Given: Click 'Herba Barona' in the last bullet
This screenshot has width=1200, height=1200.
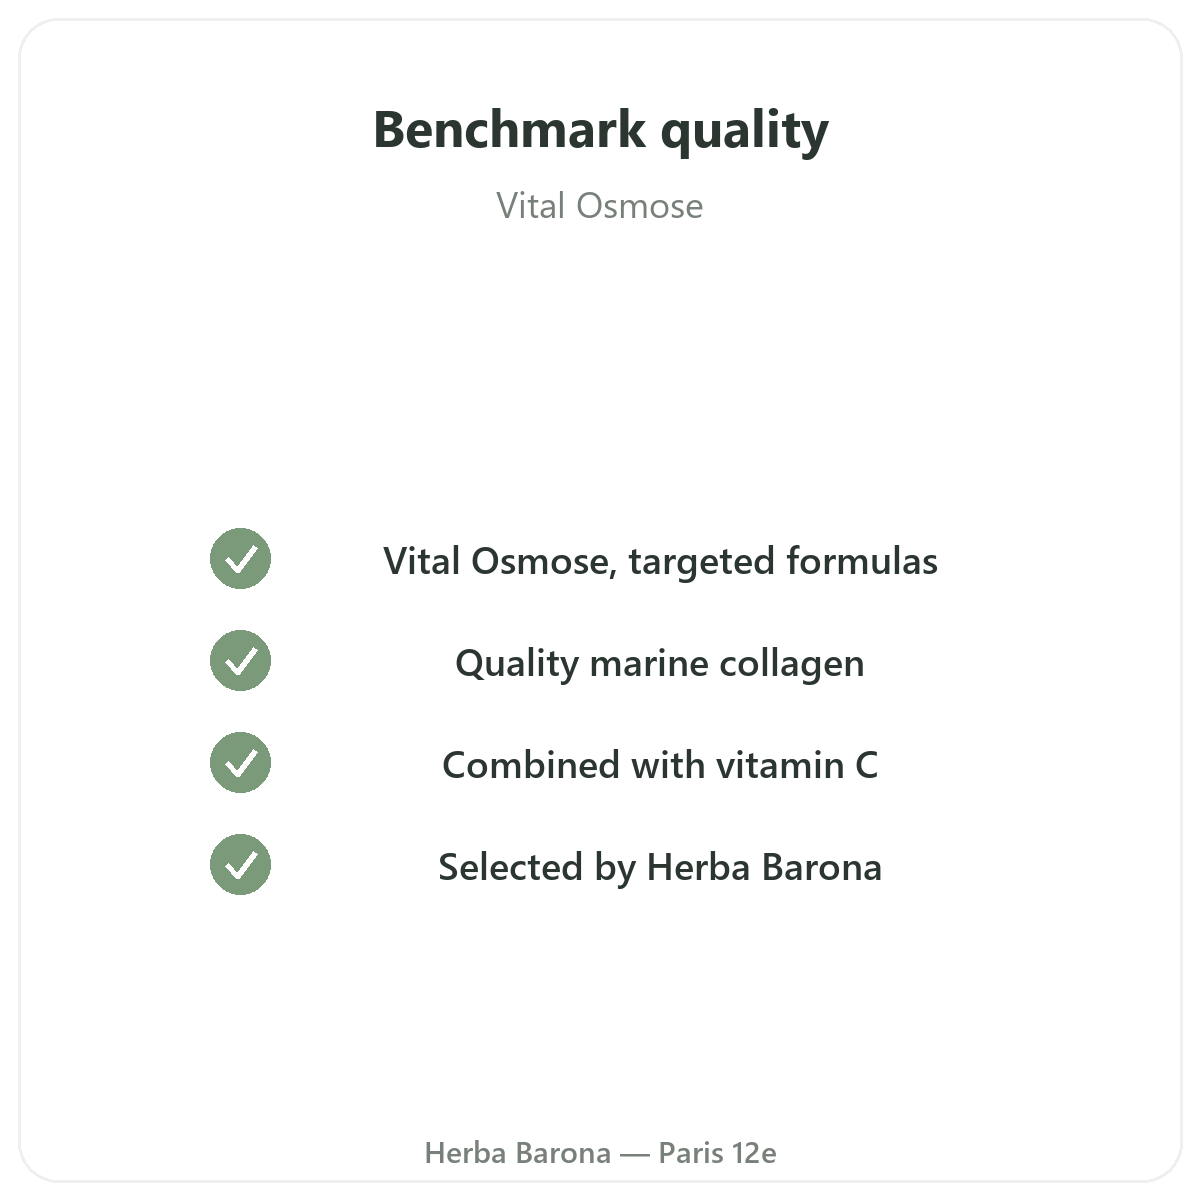Looking at the screenshot, I should [764, 867].
